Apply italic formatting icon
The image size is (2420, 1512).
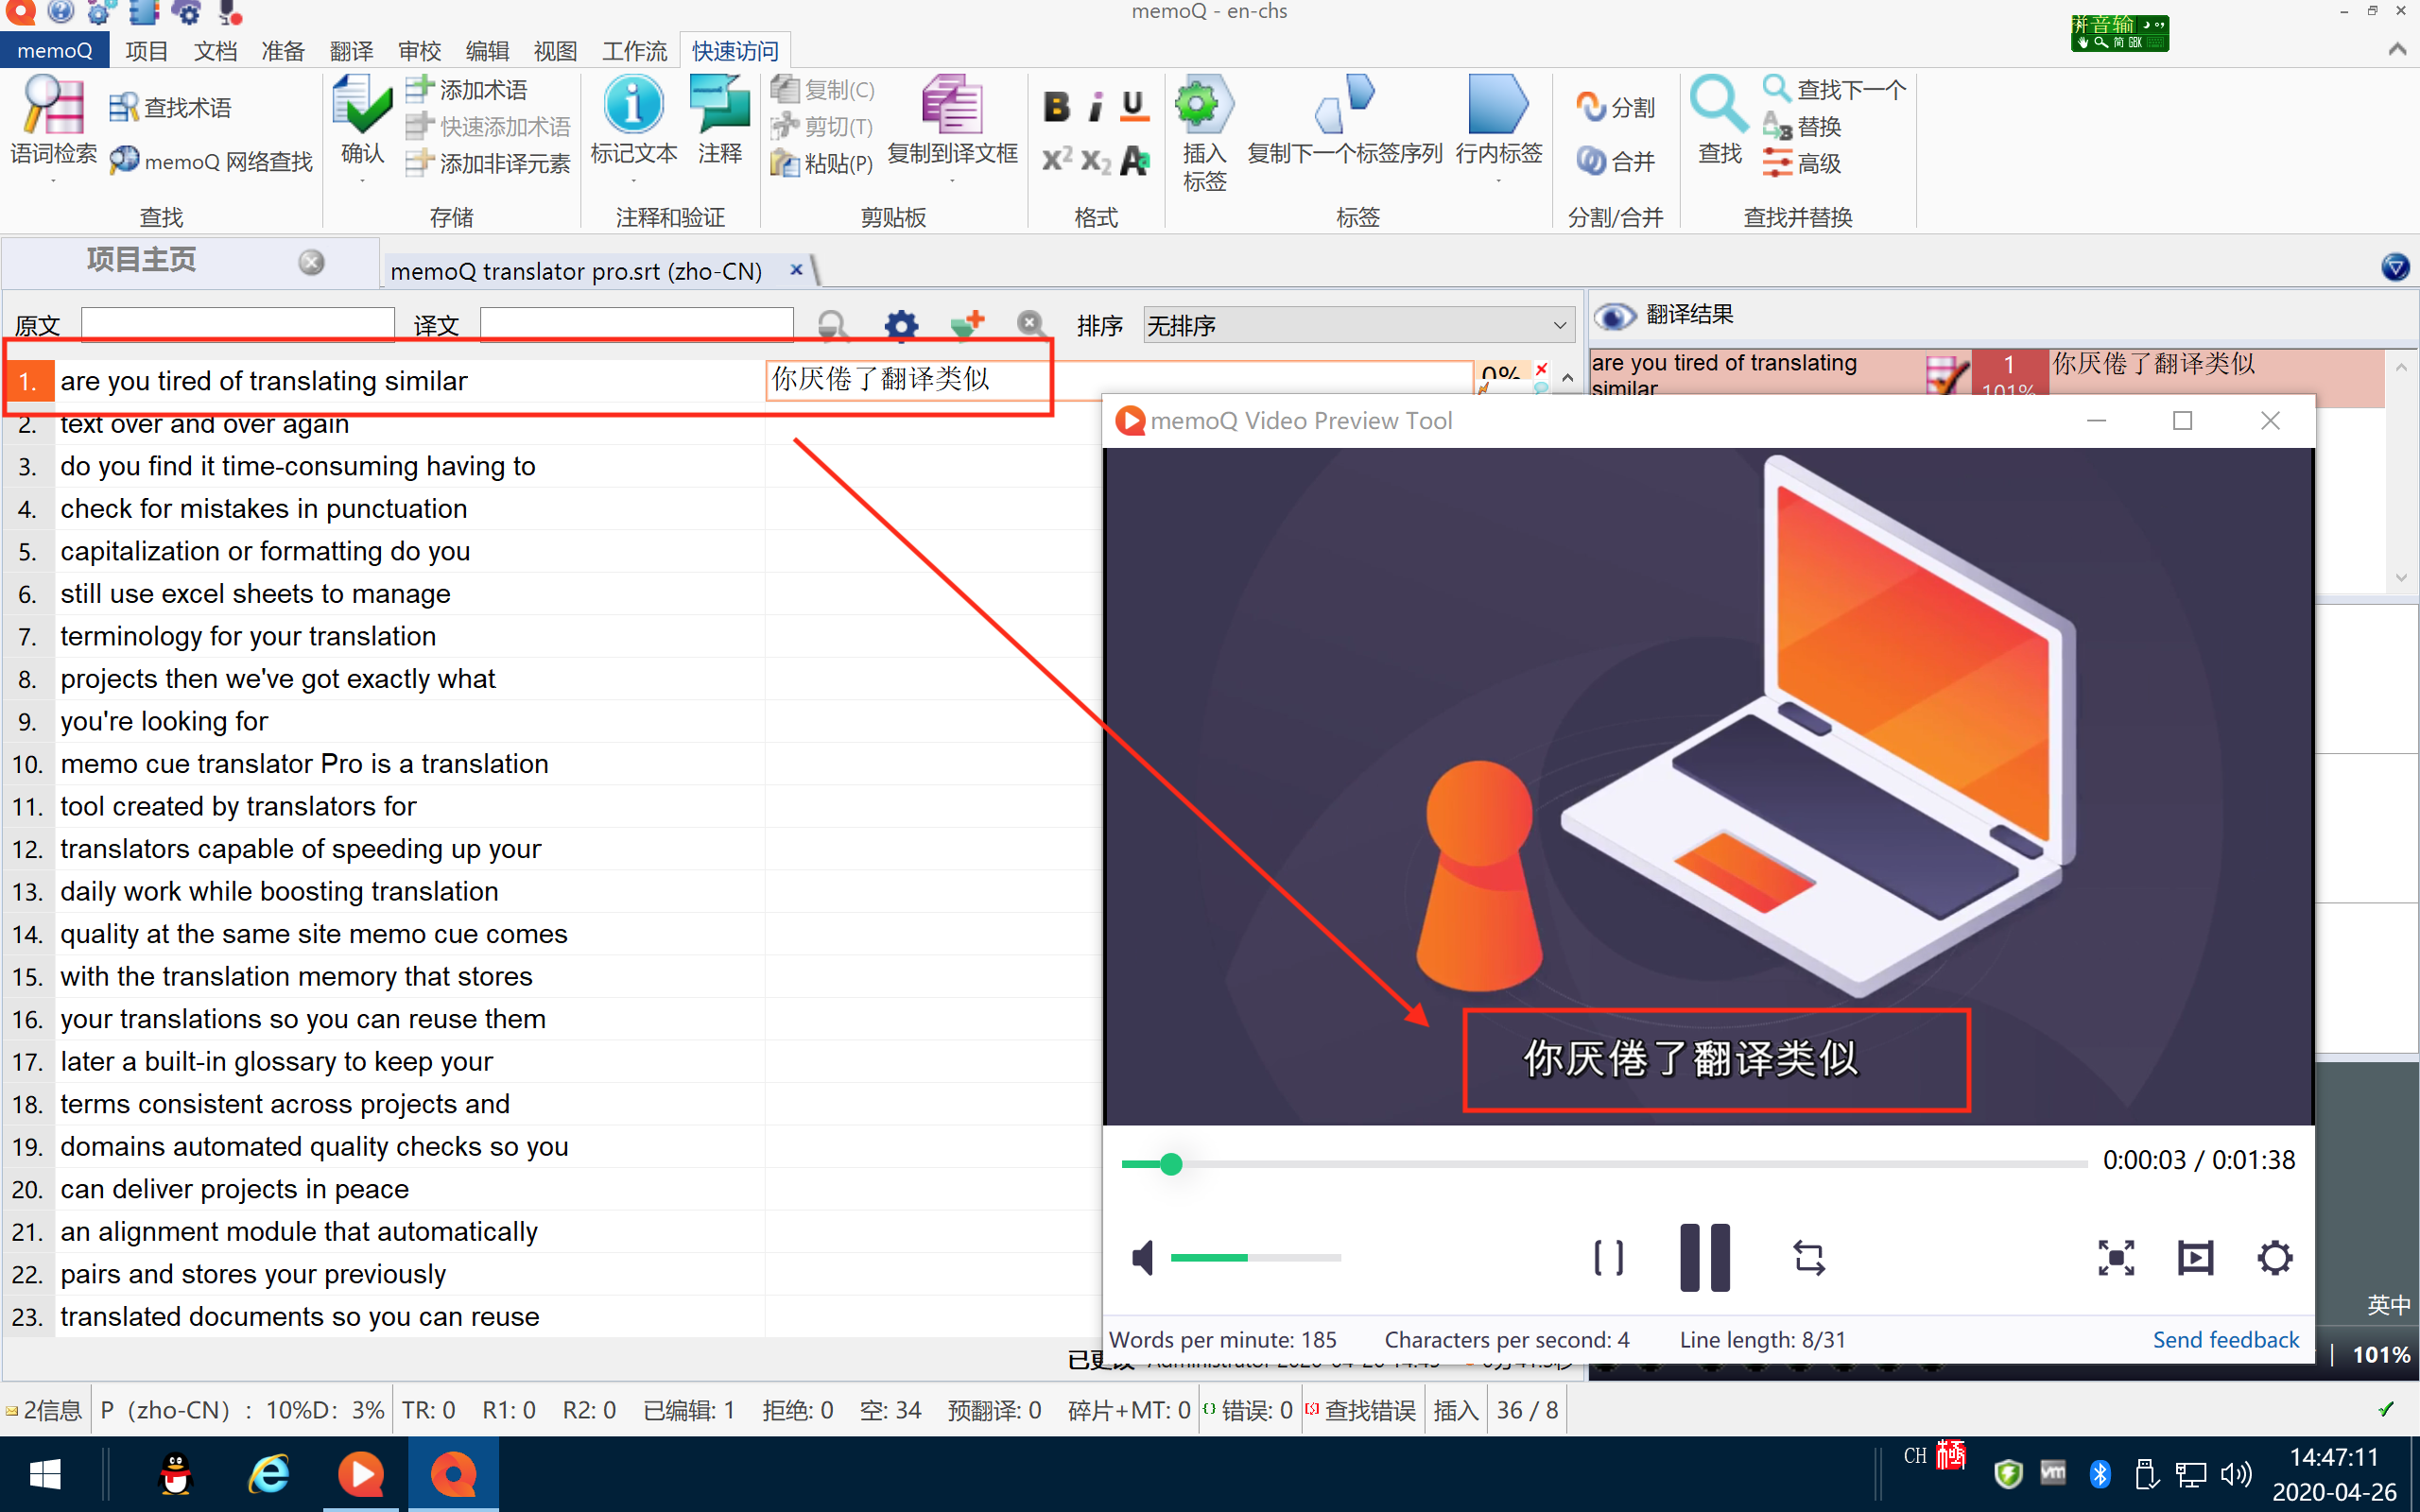[x=1096, y=106]
